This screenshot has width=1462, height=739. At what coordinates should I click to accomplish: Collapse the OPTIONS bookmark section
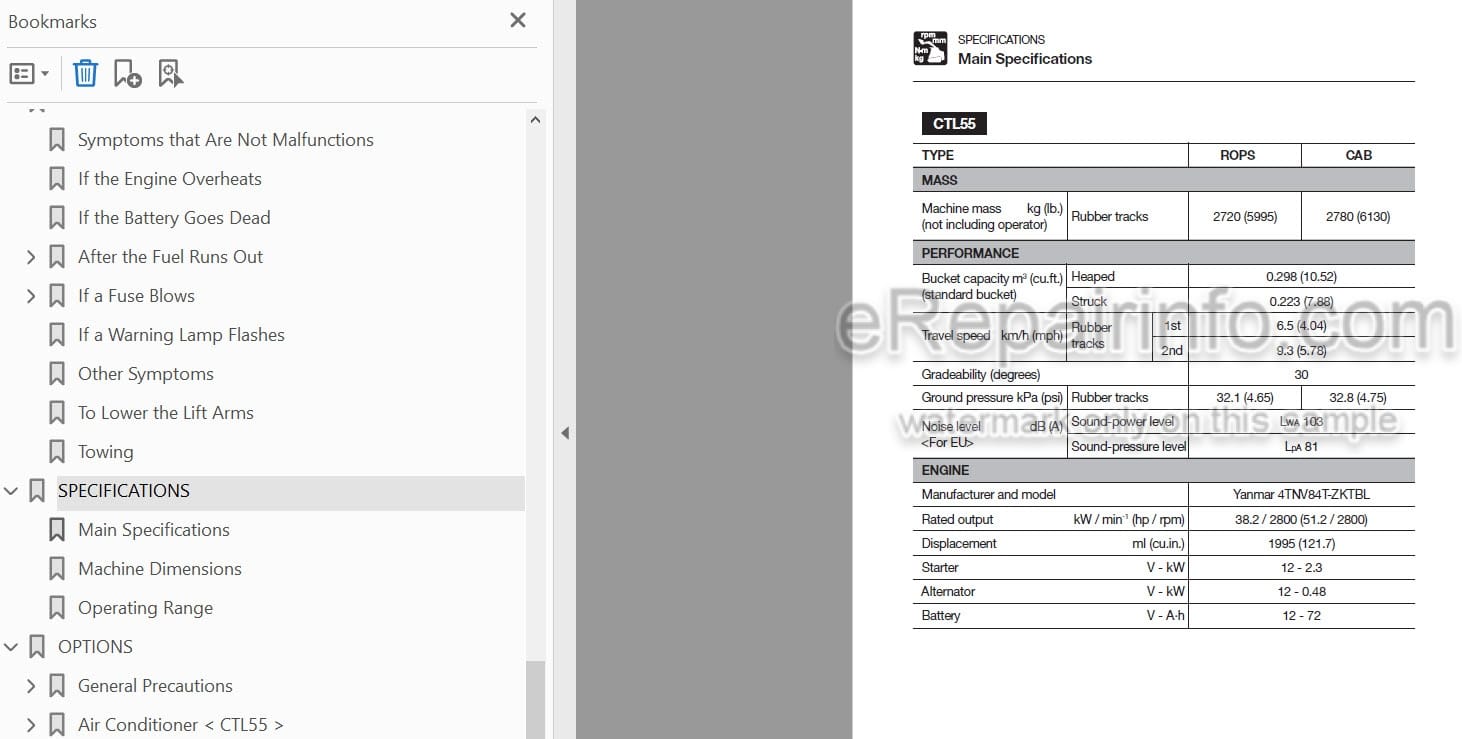(x=11, y=647)
